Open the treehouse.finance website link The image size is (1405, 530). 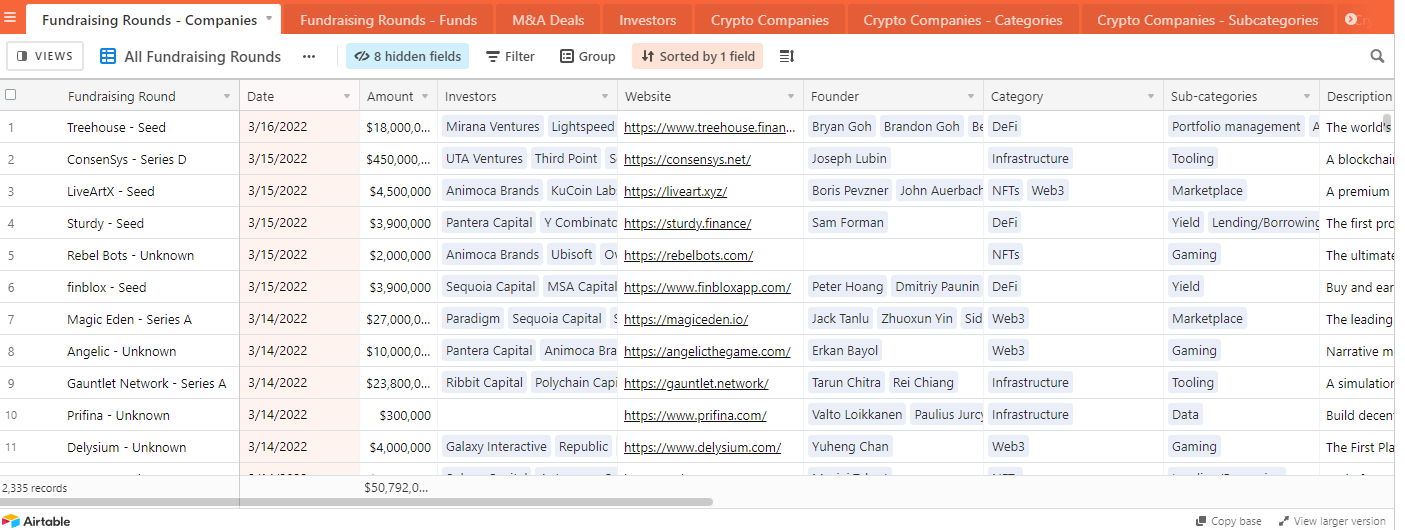click(x=711, y=127)
